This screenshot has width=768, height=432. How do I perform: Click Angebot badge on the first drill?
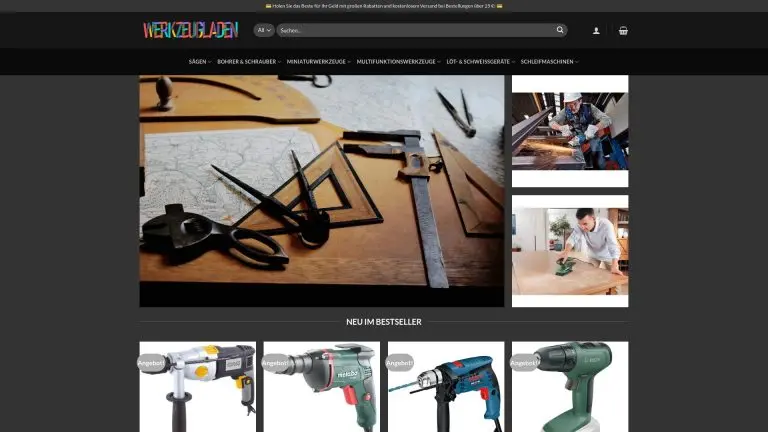point(150,362)
